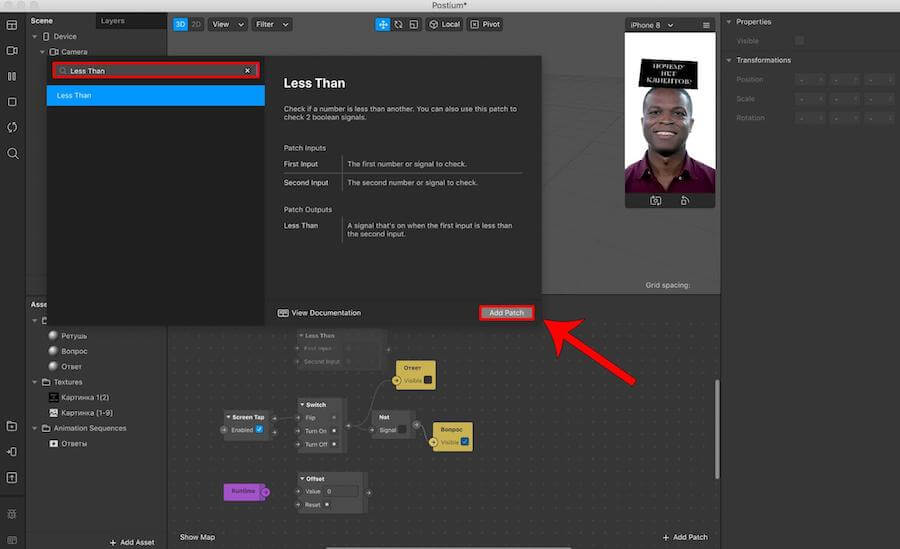Click Show Map in patch editor

click(197, 537)
